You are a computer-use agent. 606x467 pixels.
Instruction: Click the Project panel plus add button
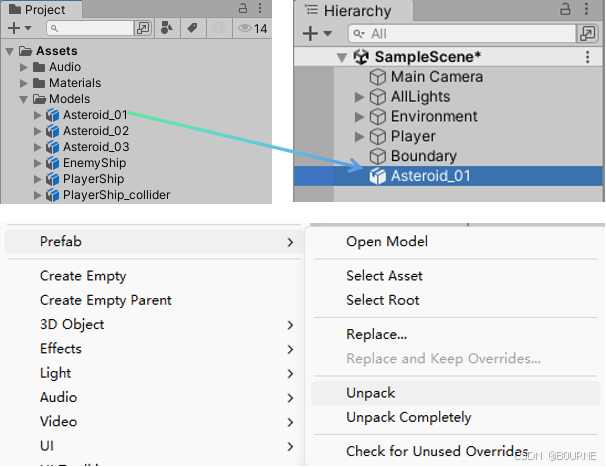(14, 28)
